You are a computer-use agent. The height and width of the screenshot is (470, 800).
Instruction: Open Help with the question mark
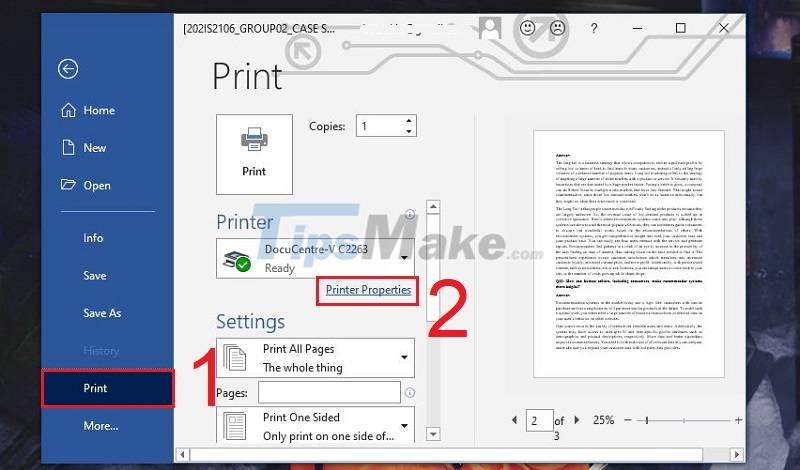pos(593,28)
